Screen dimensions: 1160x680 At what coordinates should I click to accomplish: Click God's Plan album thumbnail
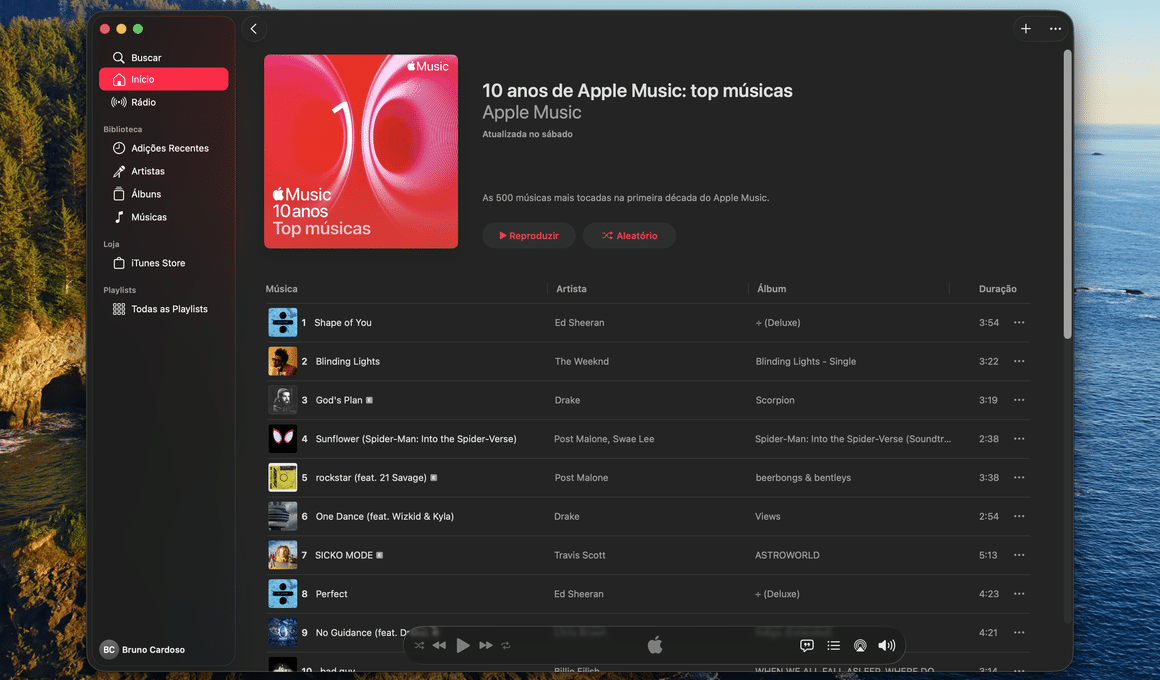click(x=283, y=400)
